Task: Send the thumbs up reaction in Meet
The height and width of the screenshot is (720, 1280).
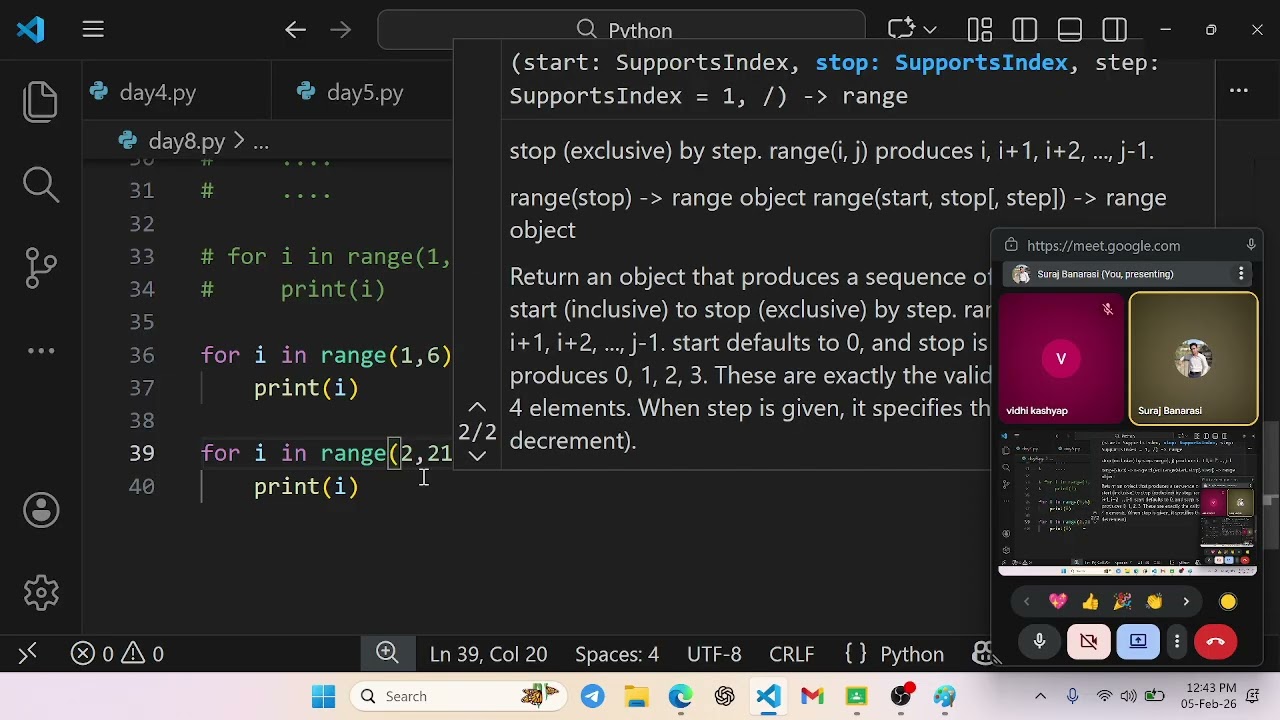Action: 1090,601
